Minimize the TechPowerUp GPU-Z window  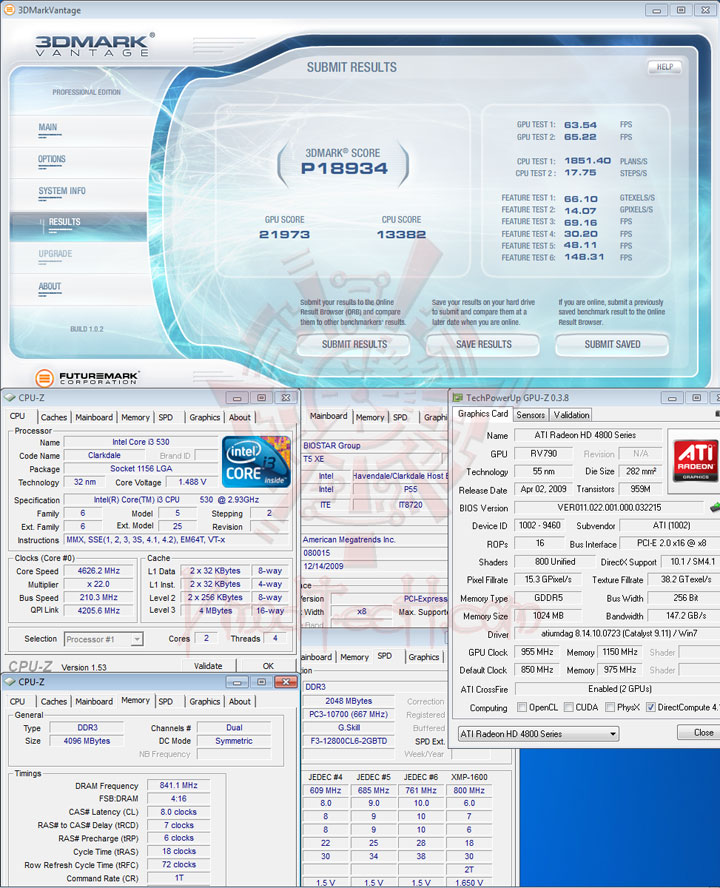pyautogui.click(x=672, y=398)
